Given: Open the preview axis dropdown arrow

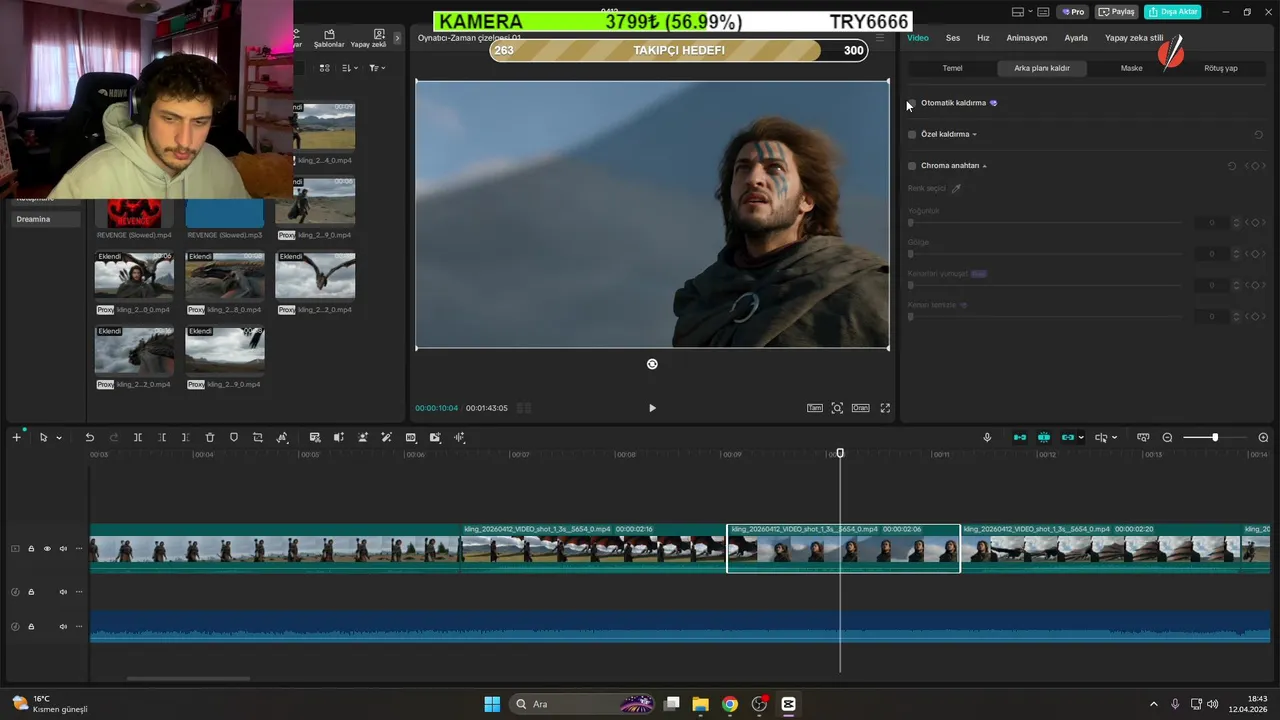Looking at the screenshot, I should [1114, 438].
